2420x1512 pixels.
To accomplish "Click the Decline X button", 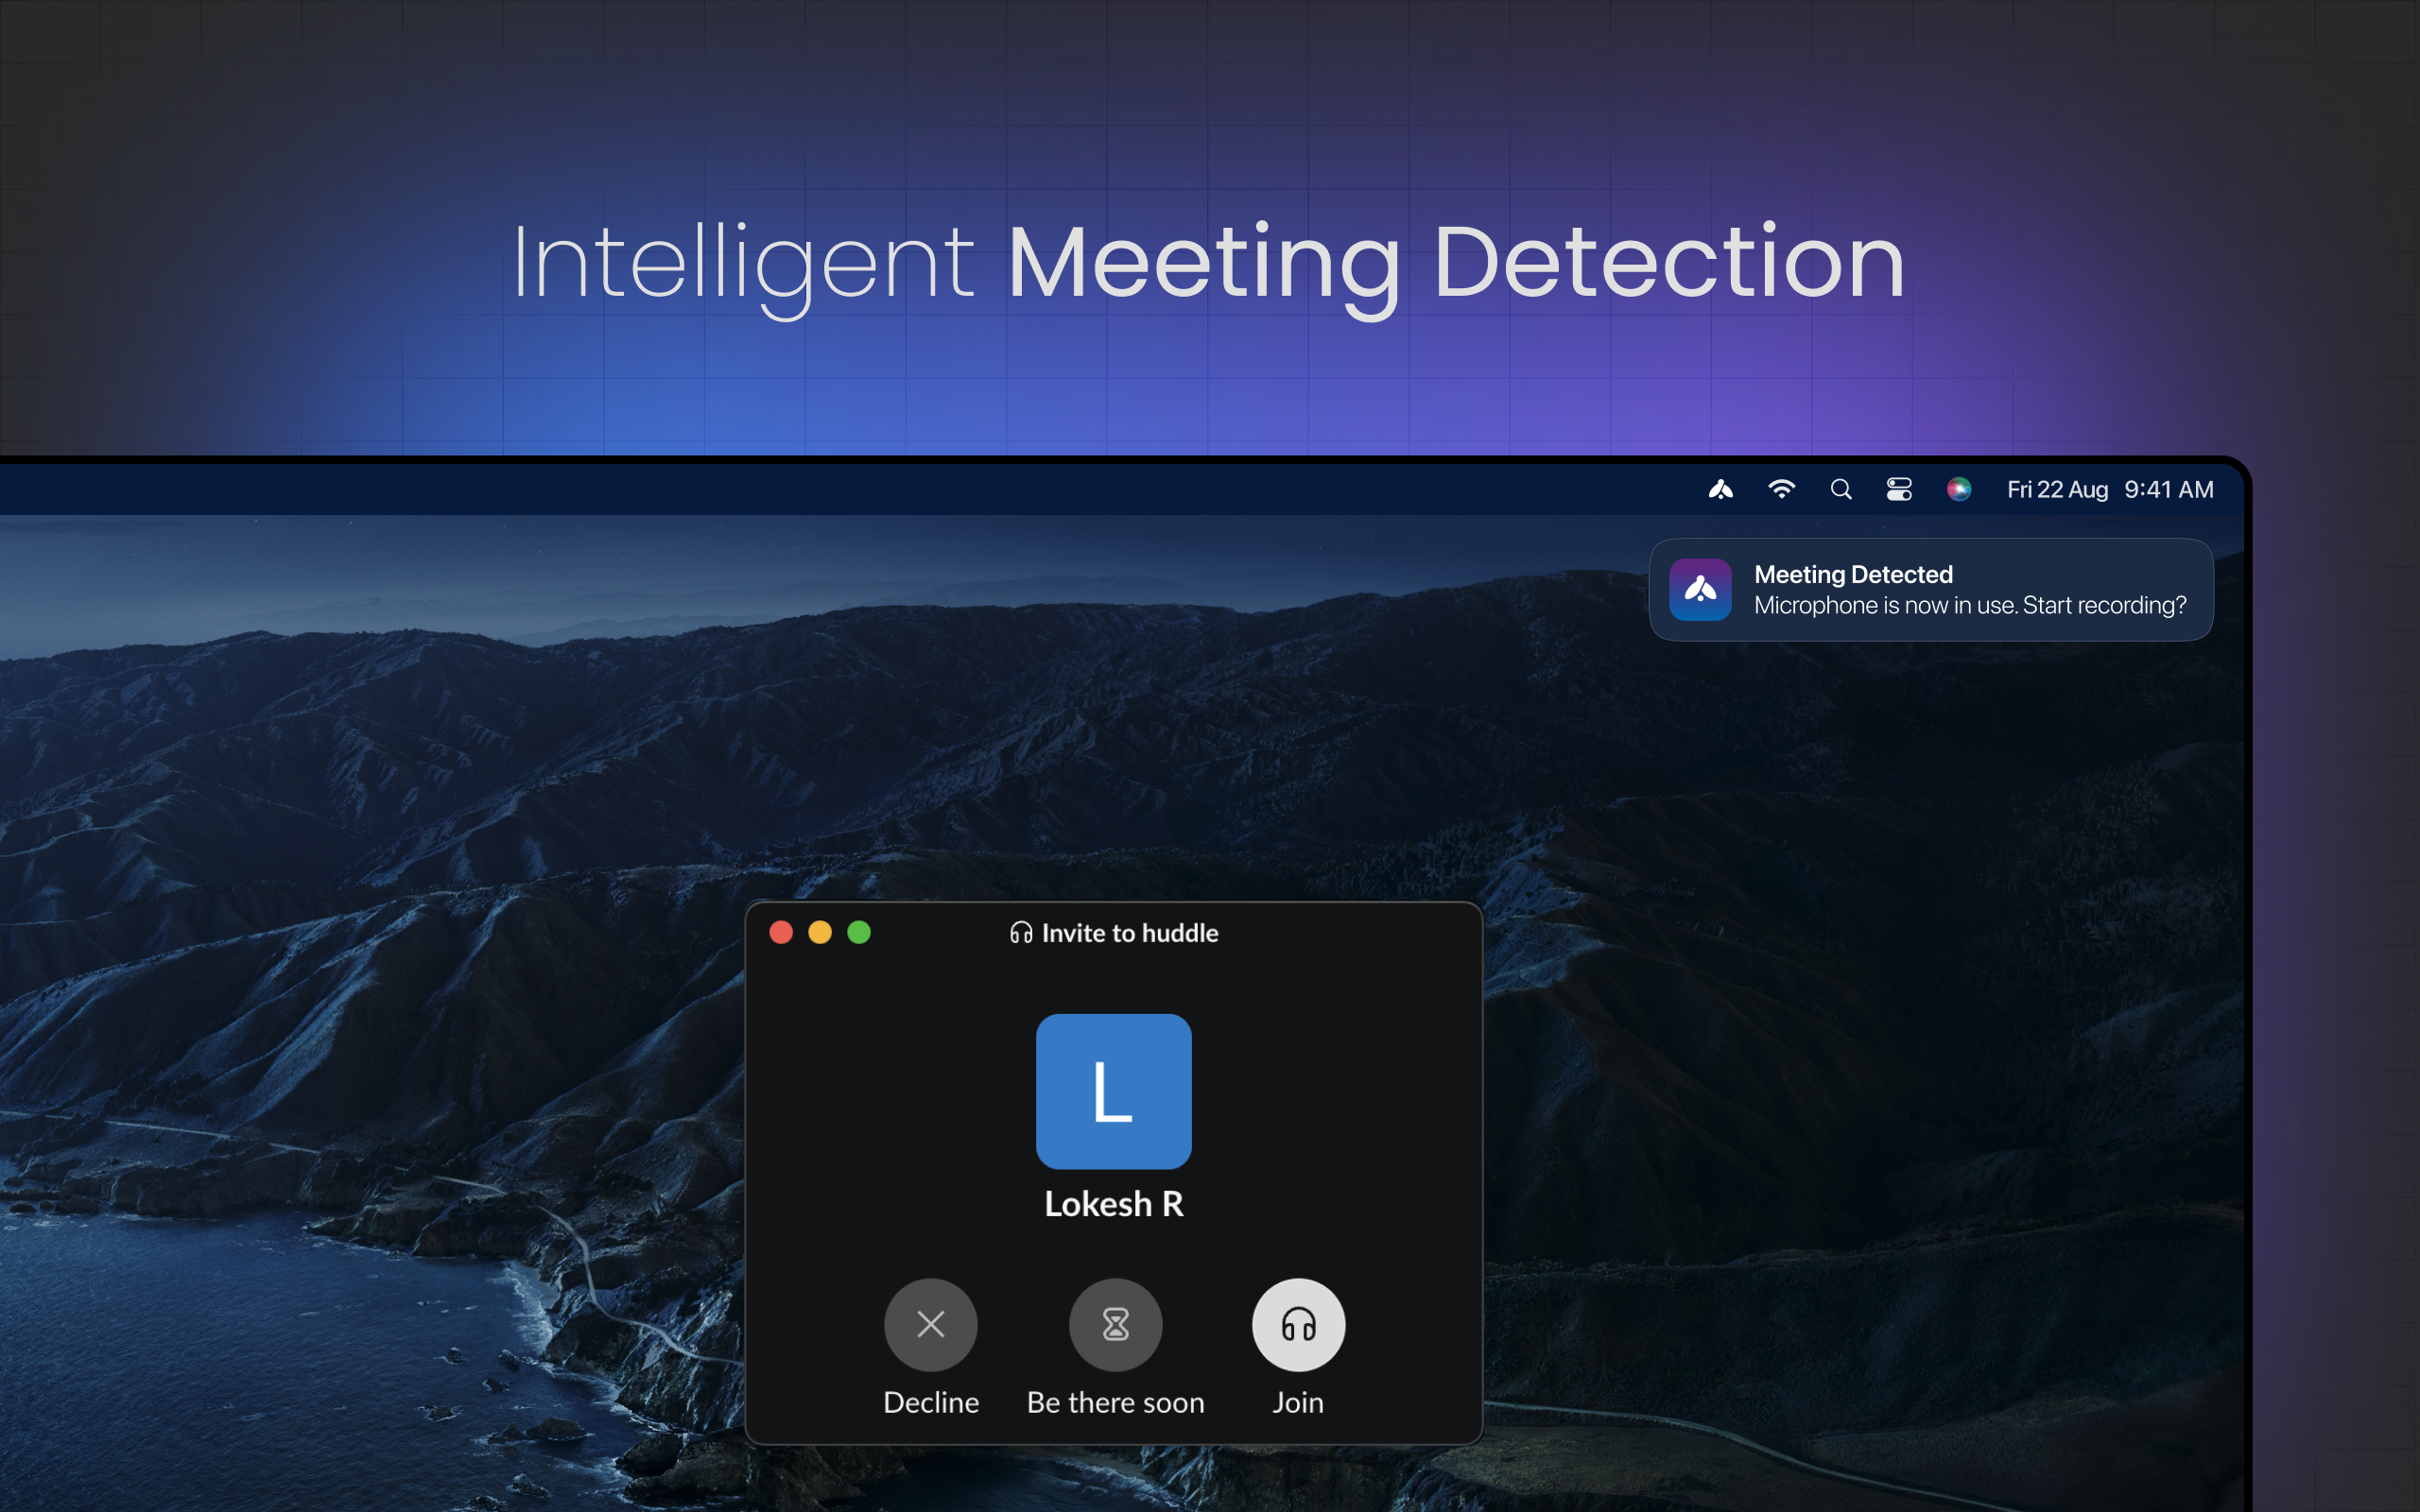I will 930,1324.
